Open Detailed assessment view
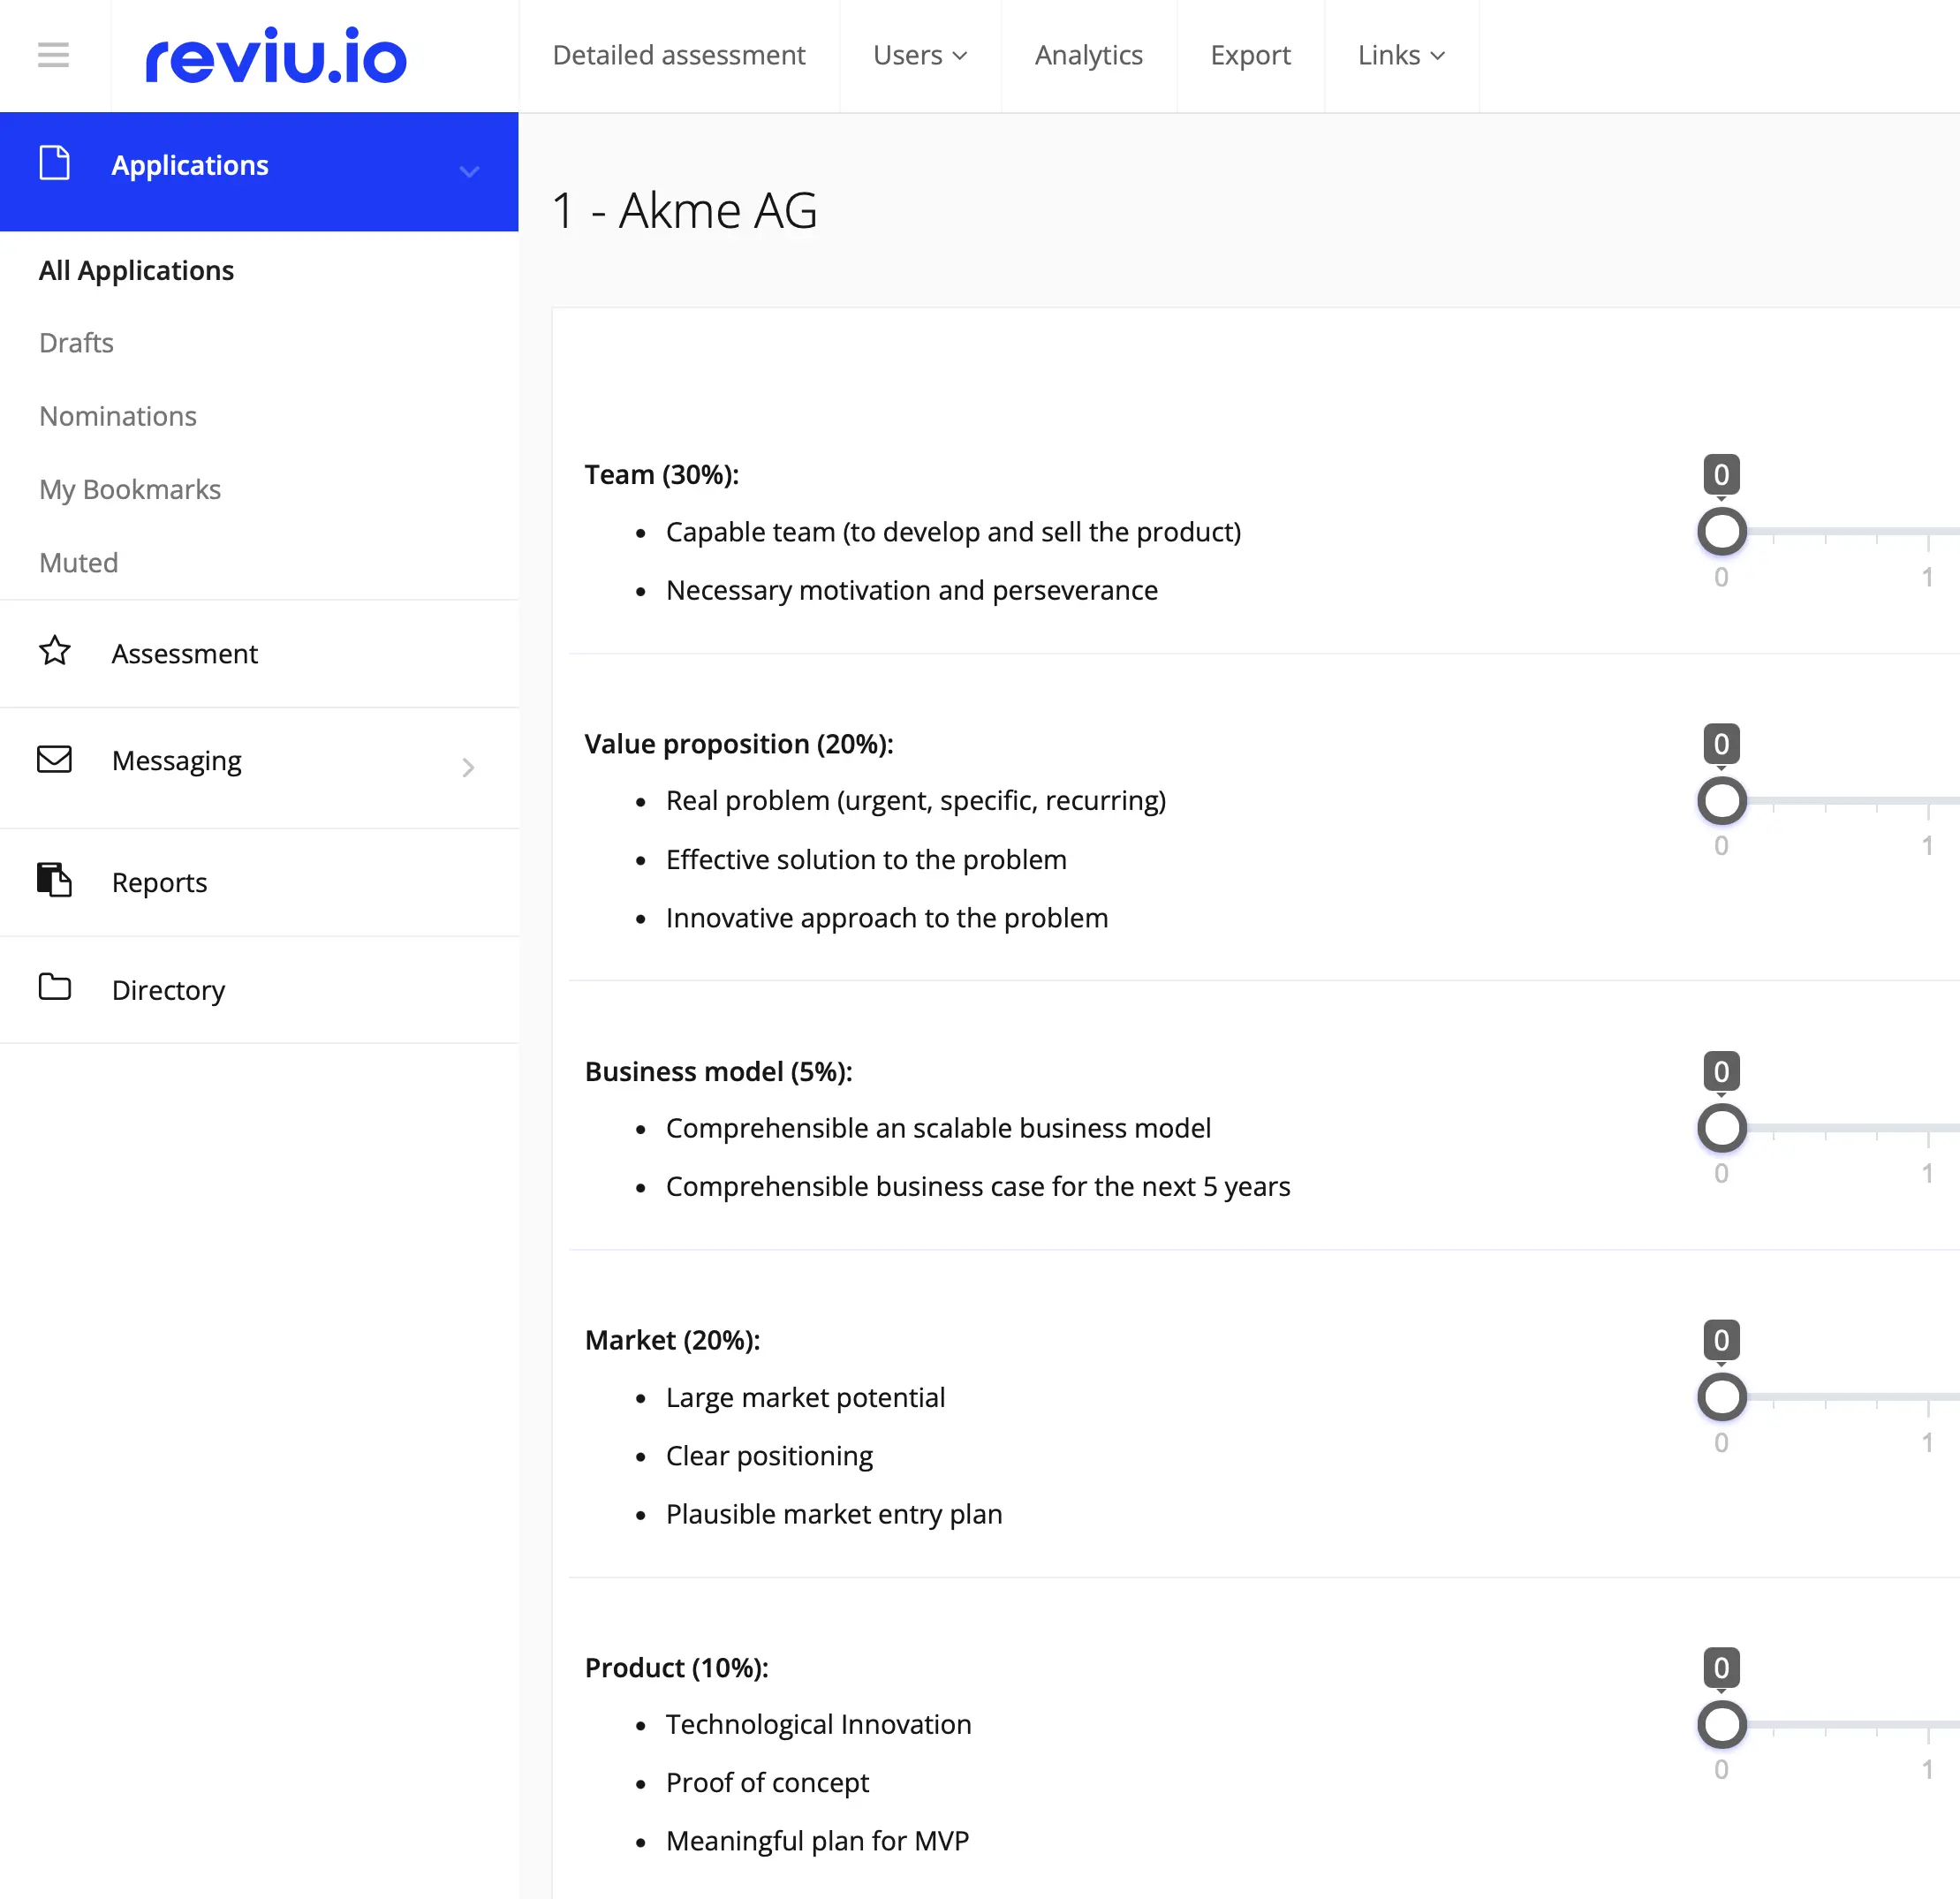 [x=679, y=55]
